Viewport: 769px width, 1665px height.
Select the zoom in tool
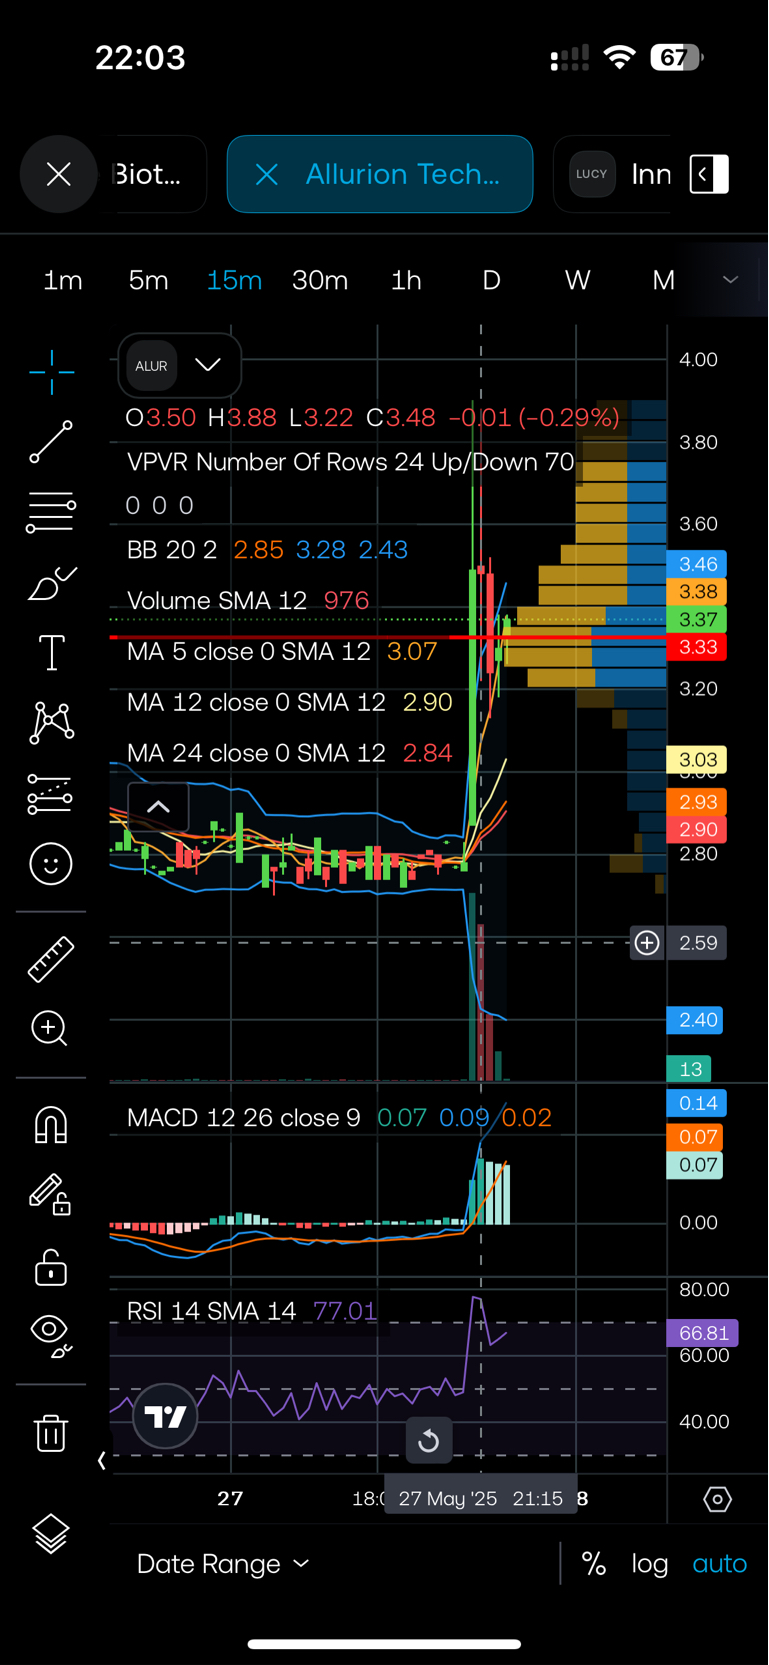coord(49,1028)
